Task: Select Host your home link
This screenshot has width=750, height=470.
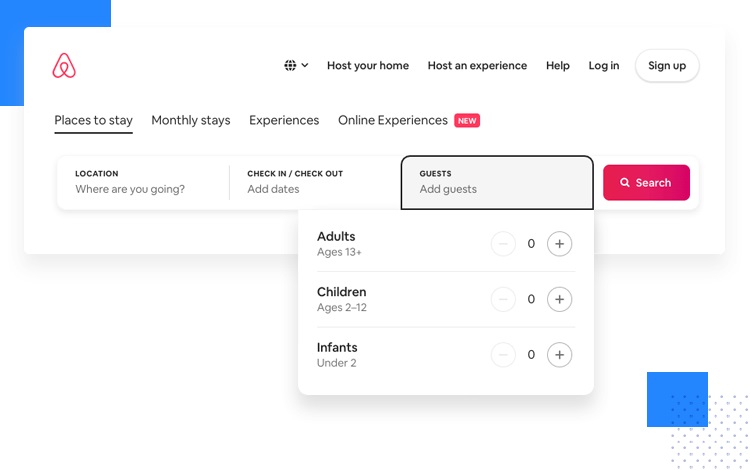Action: [x=367, y=66]
